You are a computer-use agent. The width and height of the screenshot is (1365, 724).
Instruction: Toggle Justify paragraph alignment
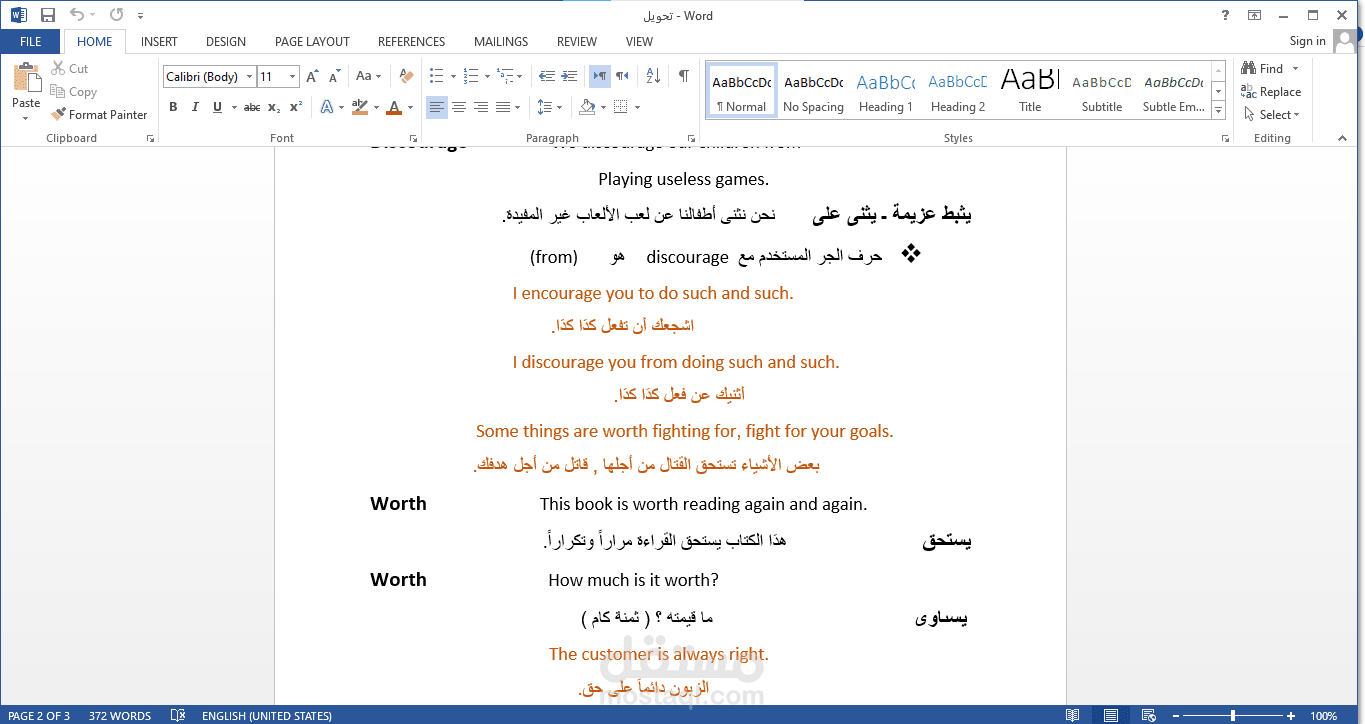503,107
